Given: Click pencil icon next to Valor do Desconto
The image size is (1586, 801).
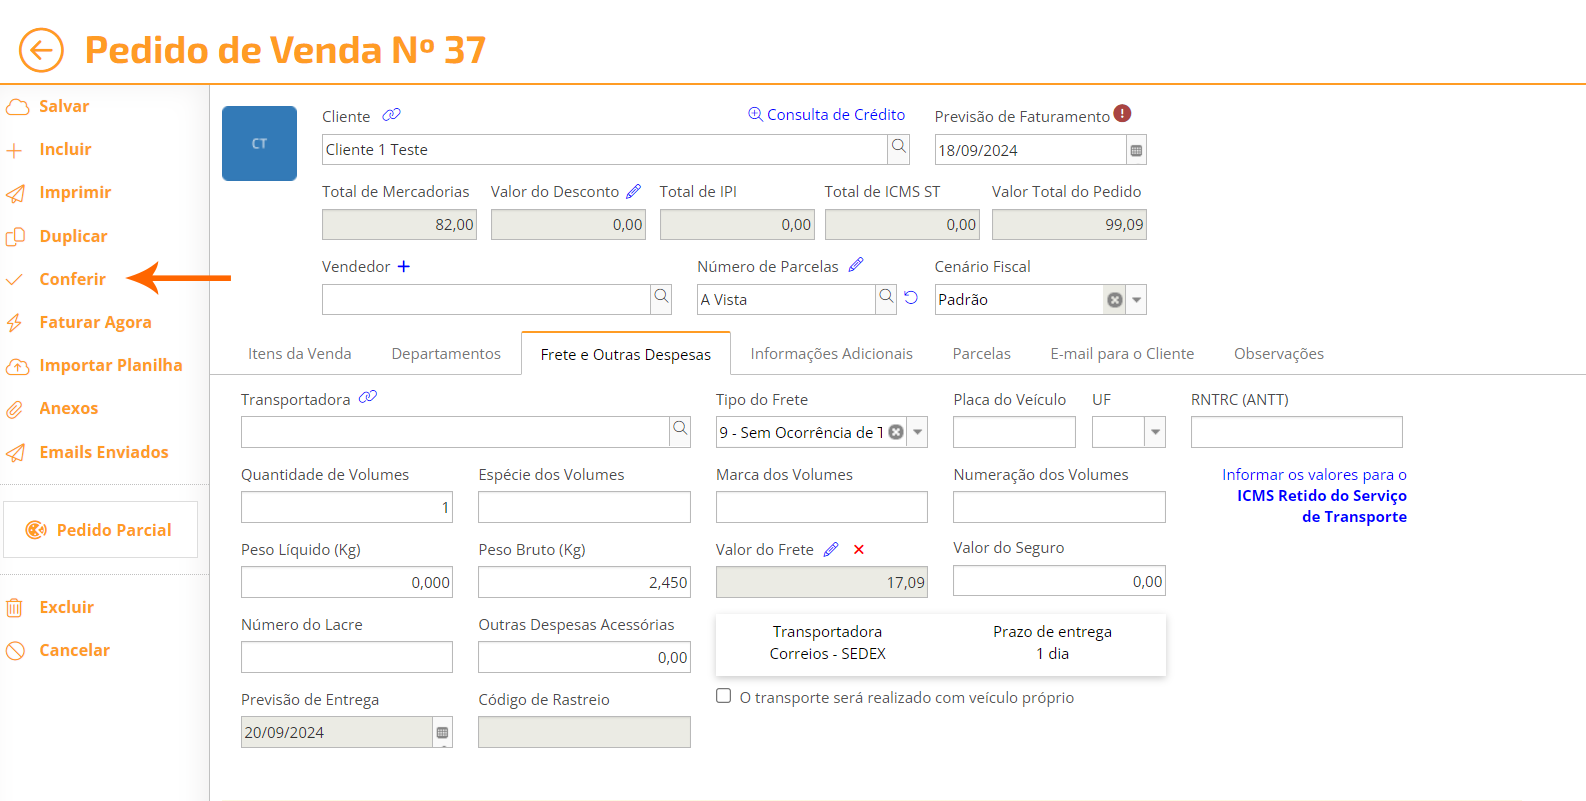Looking at the screenshot, I should point(633,191).
